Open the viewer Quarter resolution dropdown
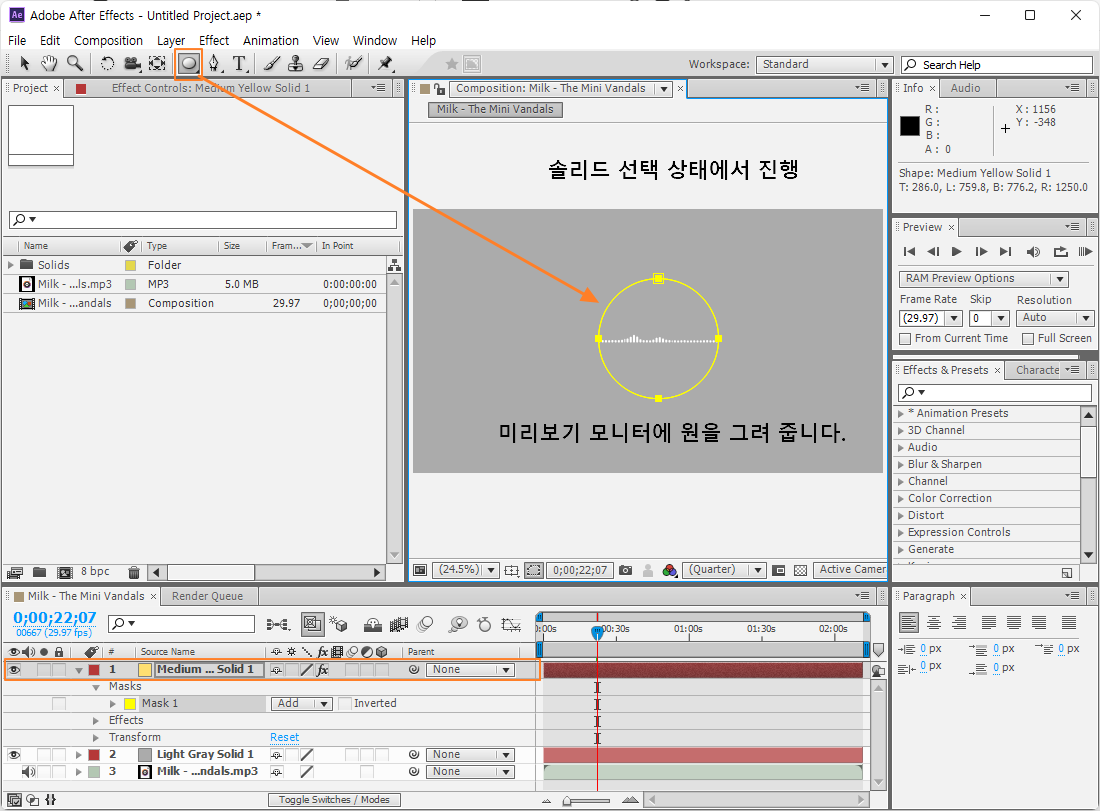 pos(723,570)
